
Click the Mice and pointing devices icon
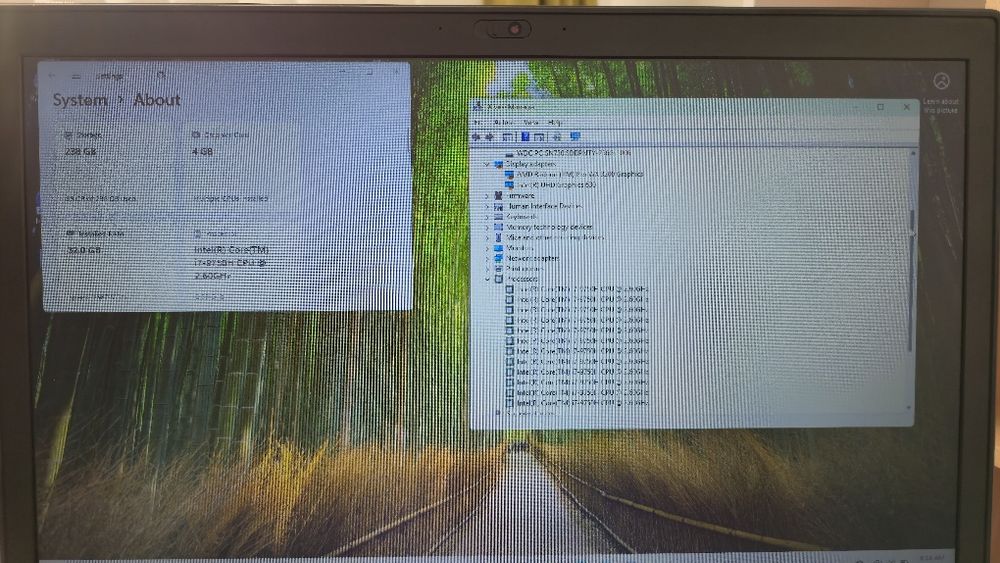pyautogui.click(x=499, y=237)
